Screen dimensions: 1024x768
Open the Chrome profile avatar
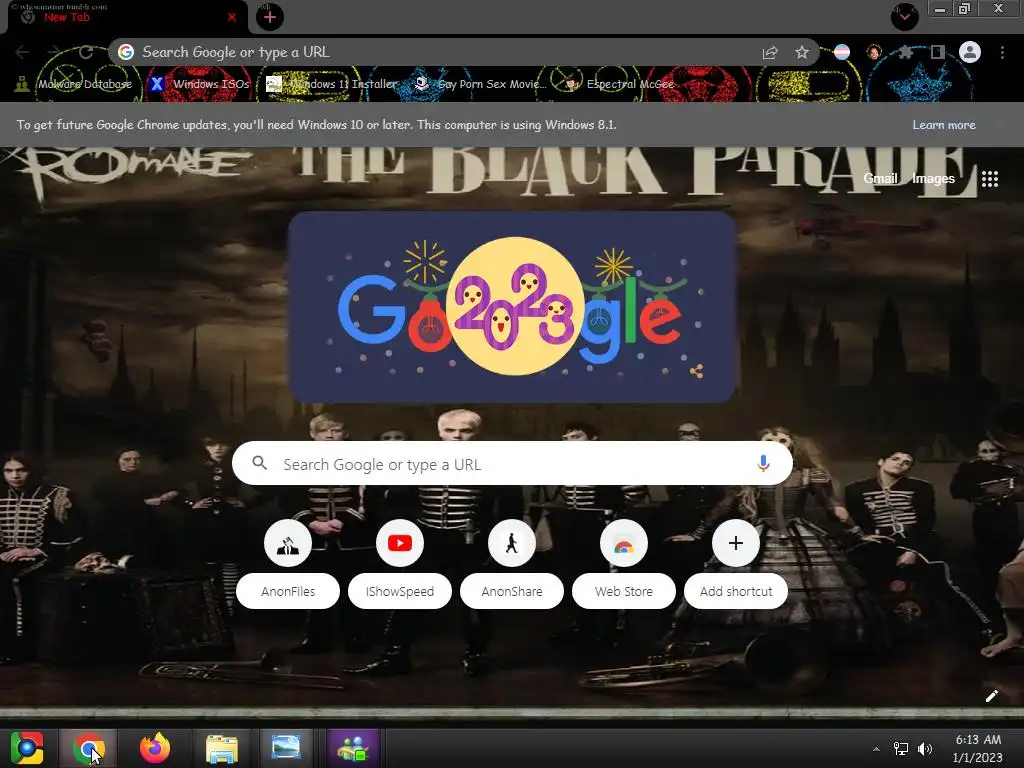point(970,52)
